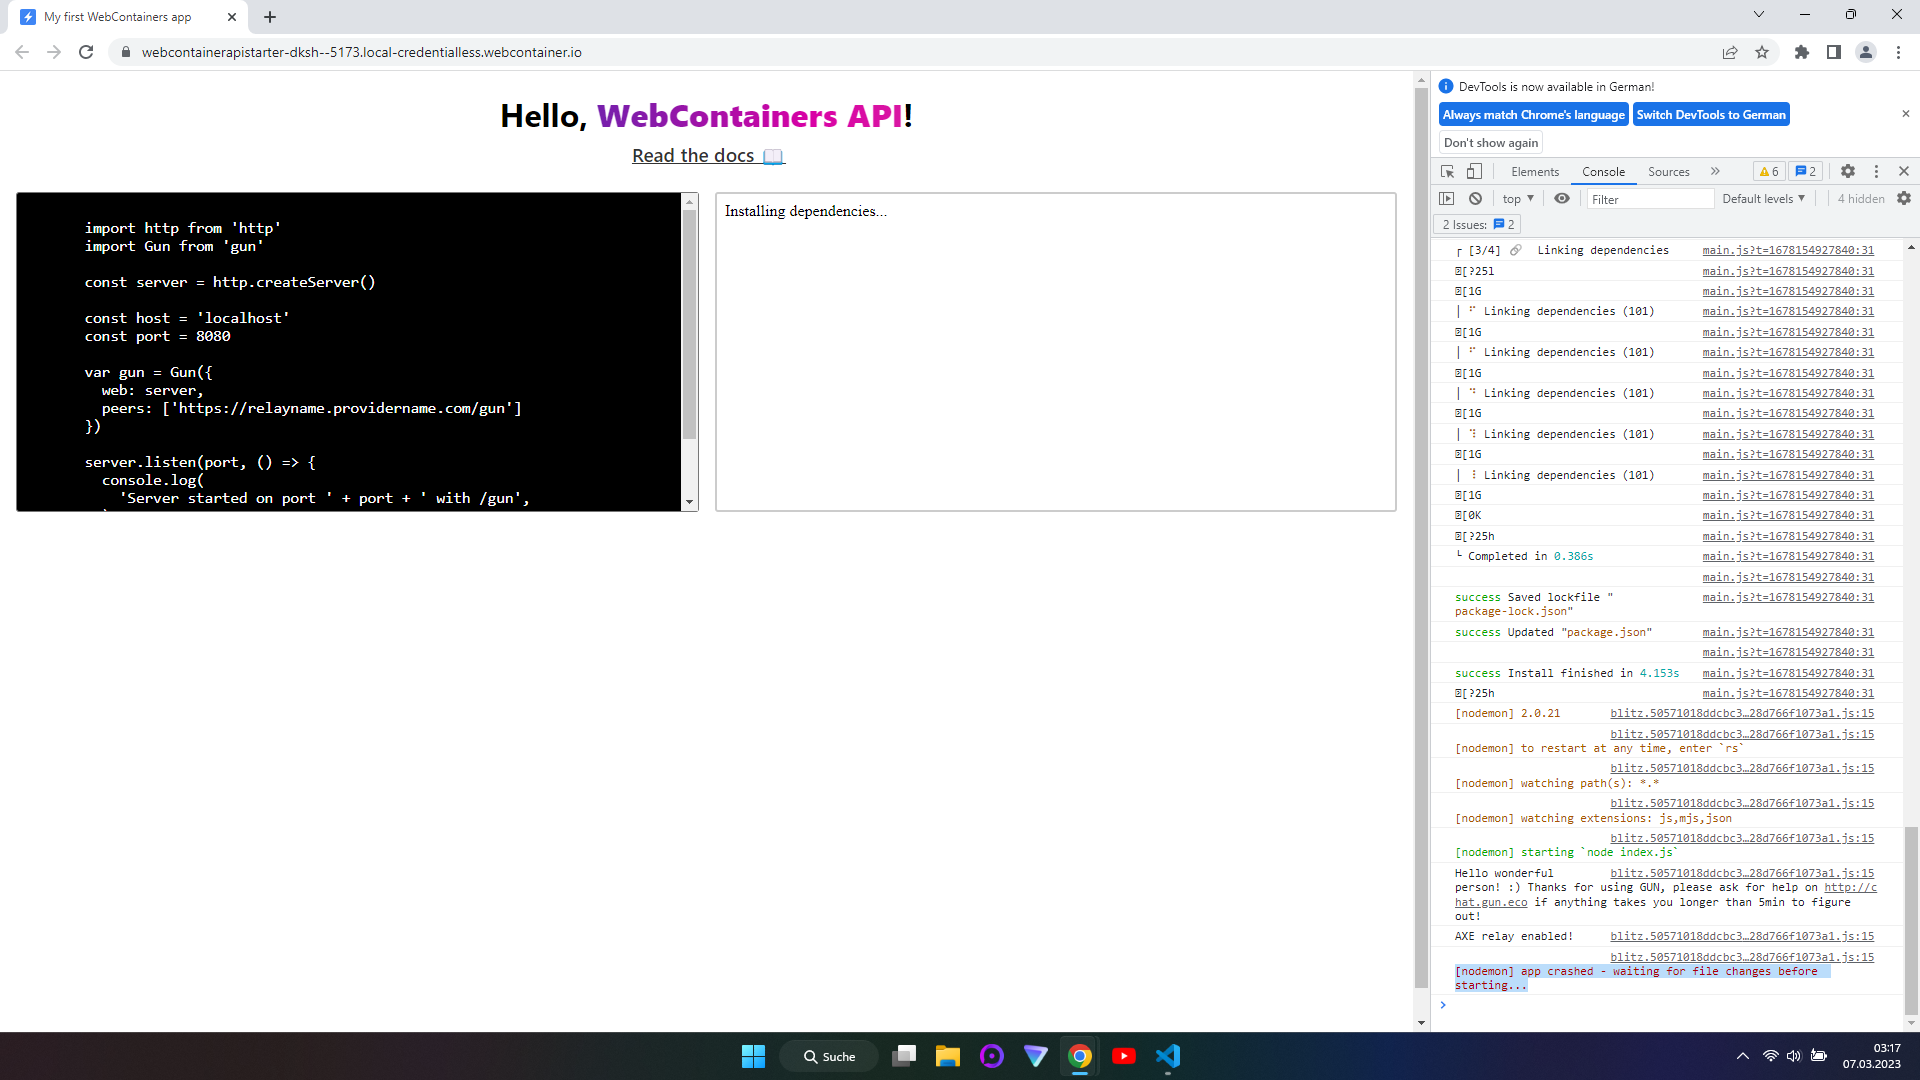Viewport: 1920px width, 1080px height.
Task: Expand hidden DevTools panels chevron
Action: click(1714, 171)
